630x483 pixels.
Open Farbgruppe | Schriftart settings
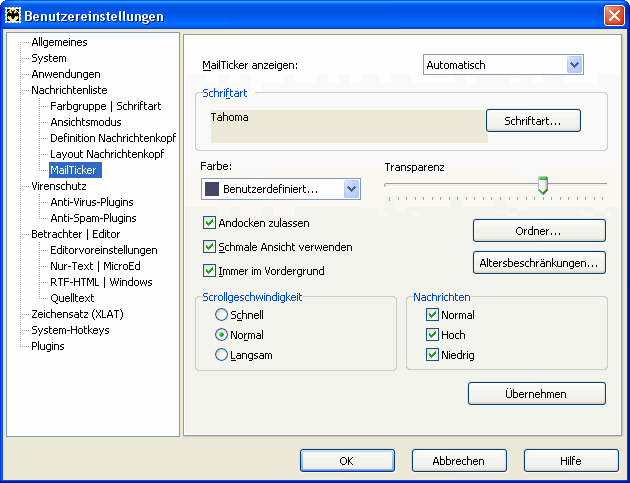click(x=105, y=106)
